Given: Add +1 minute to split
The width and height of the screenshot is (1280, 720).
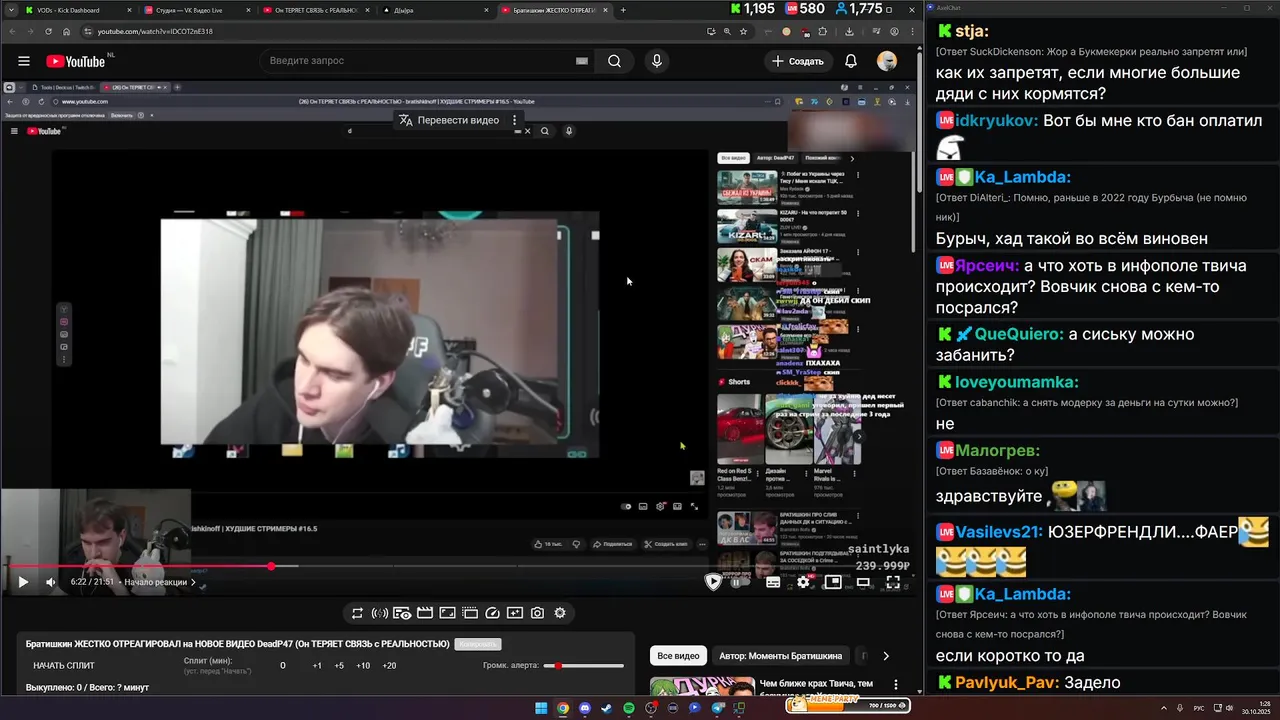Looking at the screenshot, I should point(317,665).
